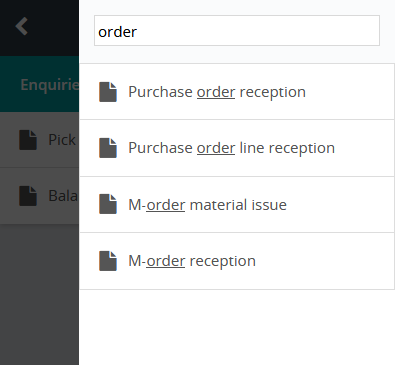Click the document icon next to Pick

[28, 140]
